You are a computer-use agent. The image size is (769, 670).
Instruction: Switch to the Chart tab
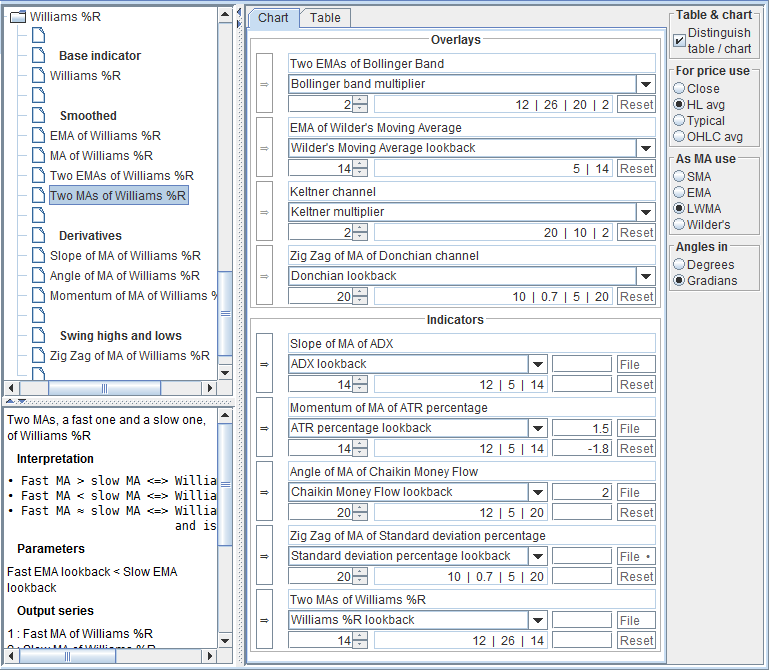click(x=273, y=18)
